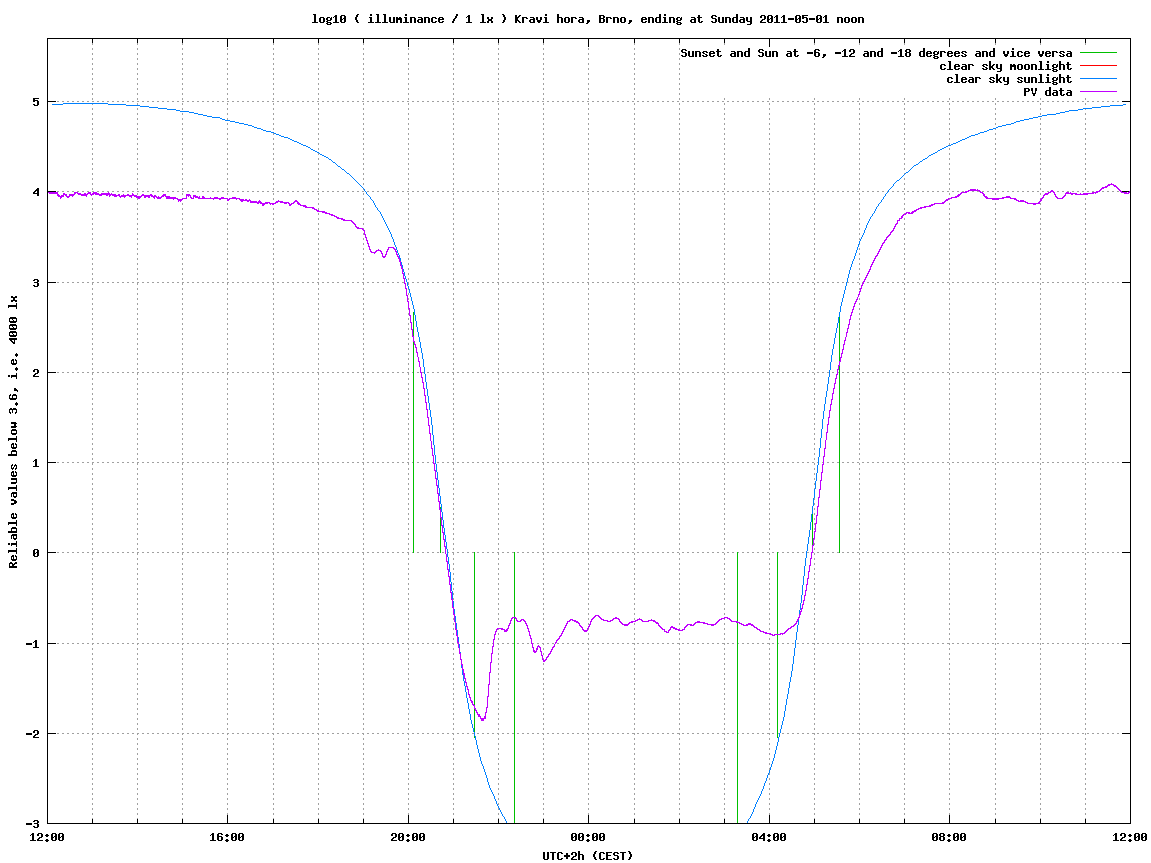Click the y-axis tick label 5

(36, 102)
